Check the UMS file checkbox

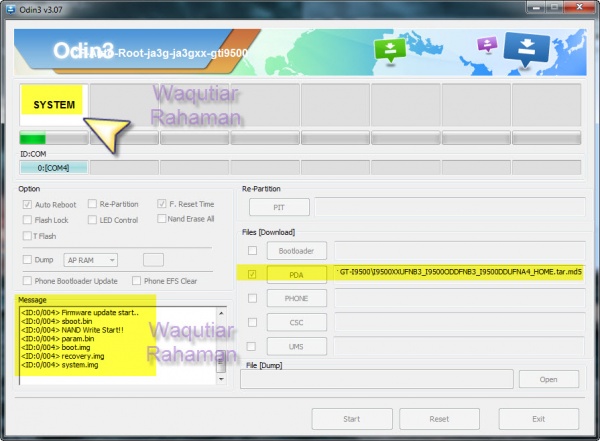click(251, 346)
